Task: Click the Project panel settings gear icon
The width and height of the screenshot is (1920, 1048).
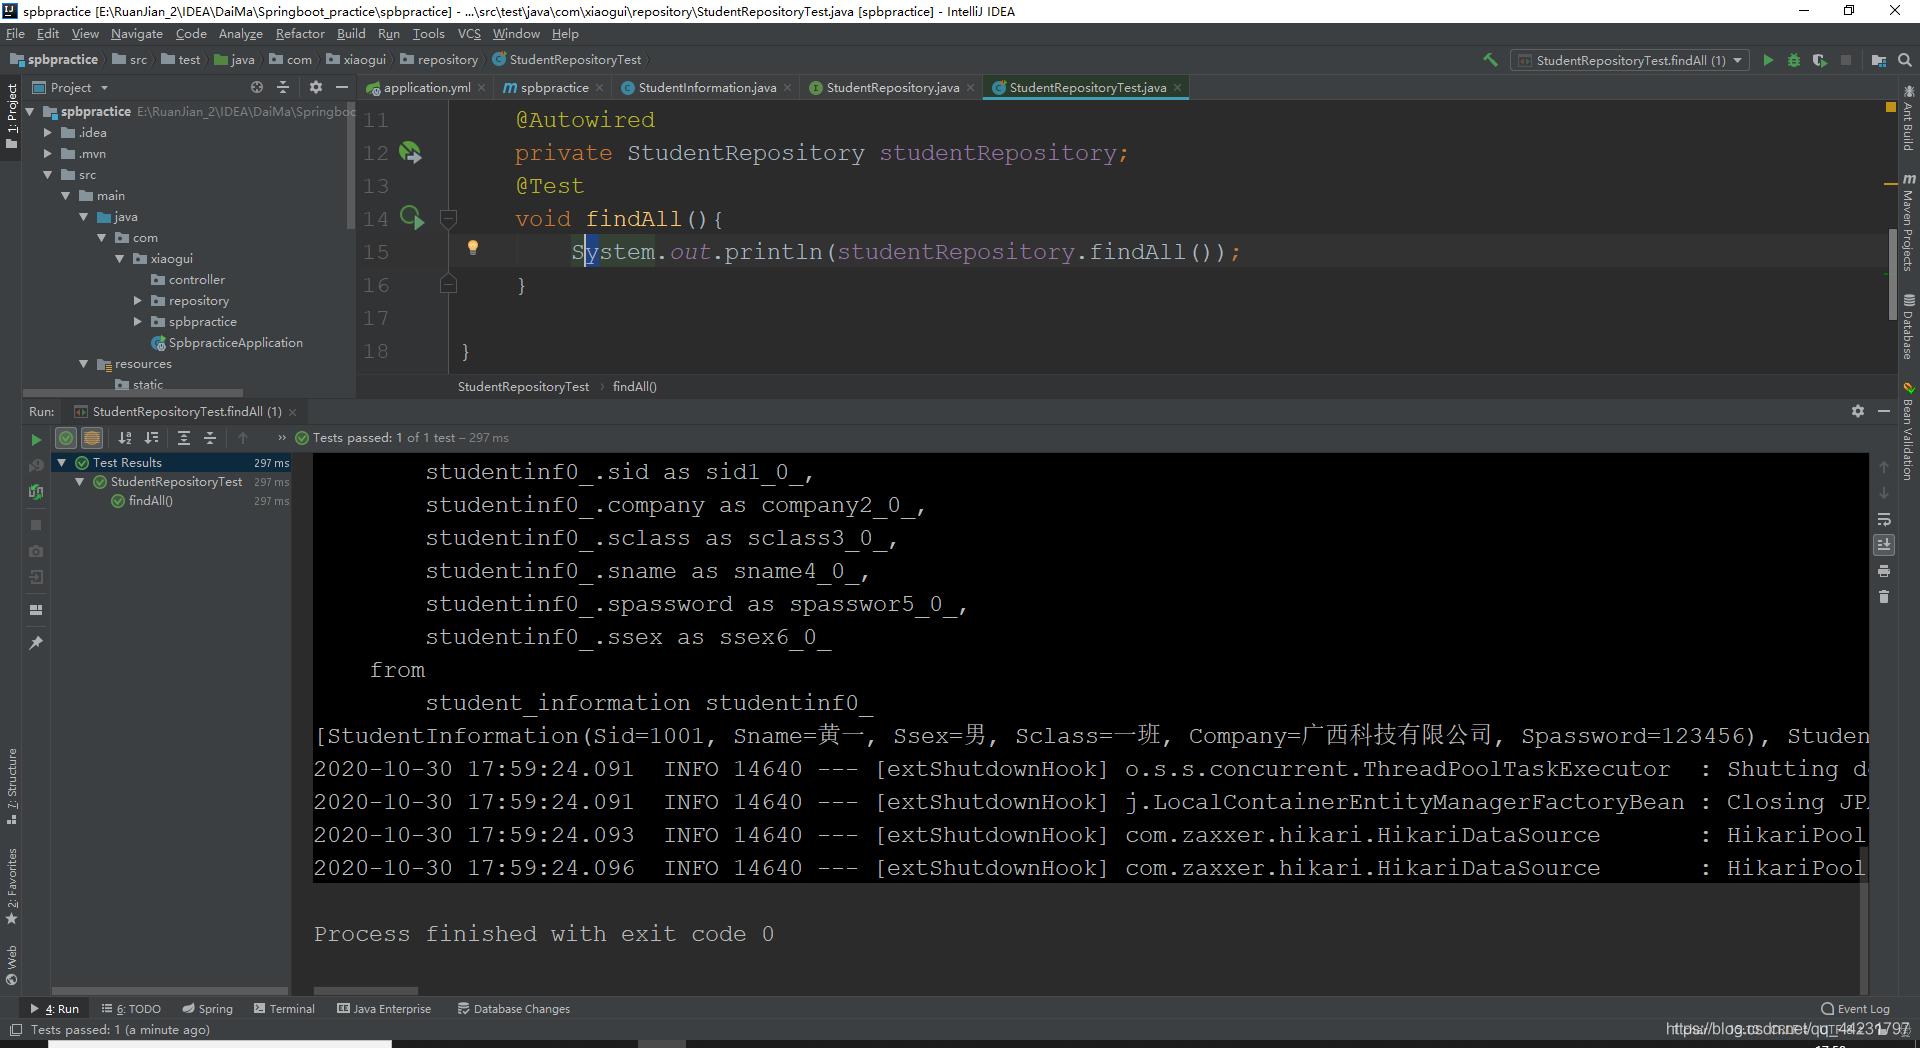Action: pos(316,87)
